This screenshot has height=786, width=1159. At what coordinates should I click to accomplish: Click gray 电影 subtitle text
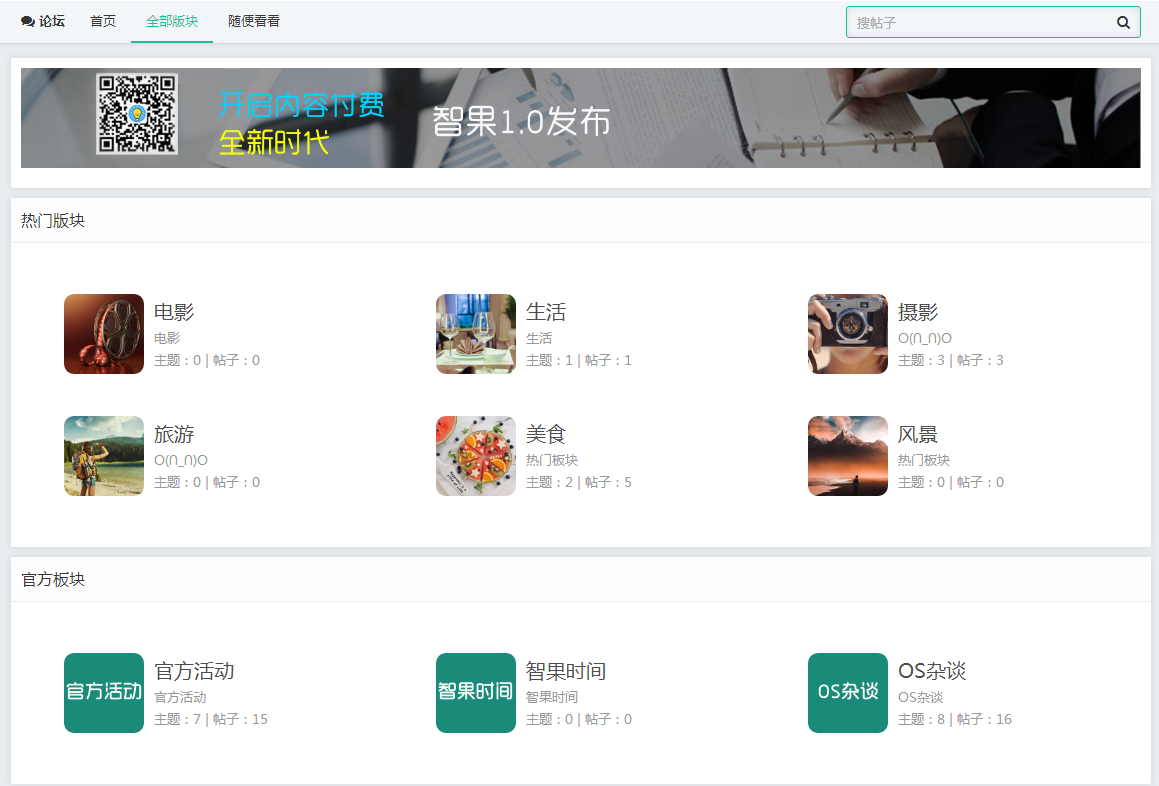pos(167,338)
